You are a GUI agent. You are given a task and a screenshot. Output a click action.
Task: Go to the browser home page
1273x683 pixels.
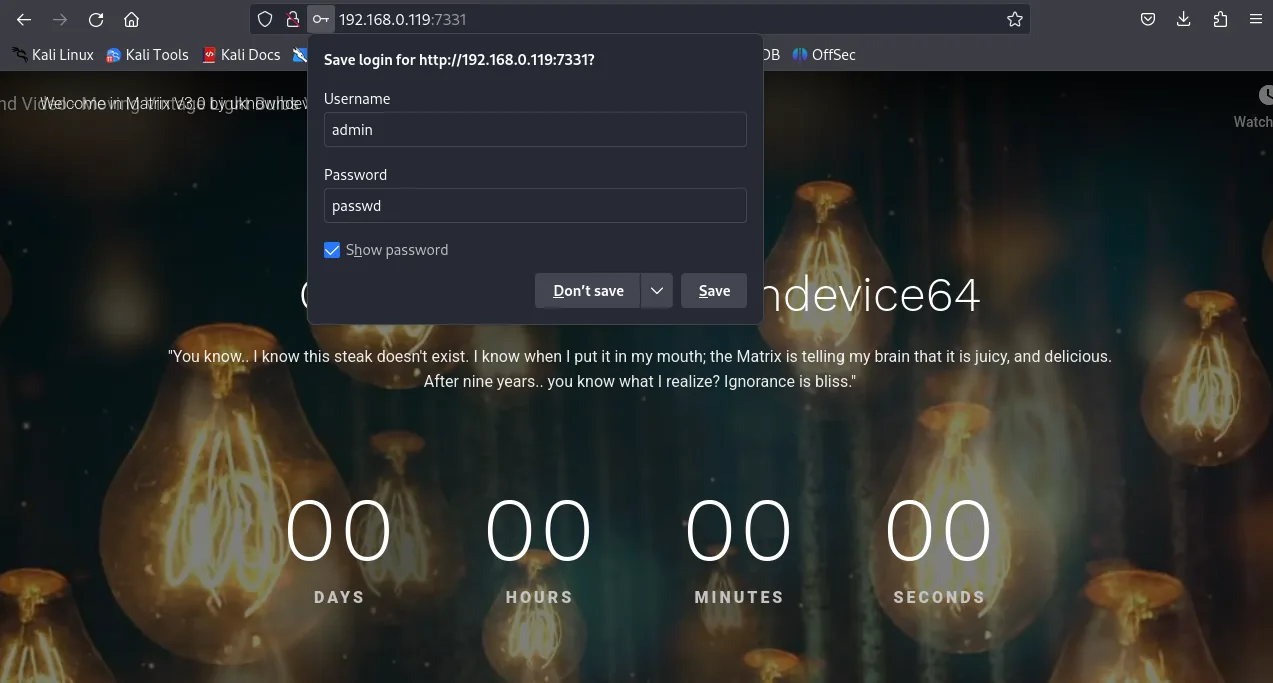[x=131, y=19]
